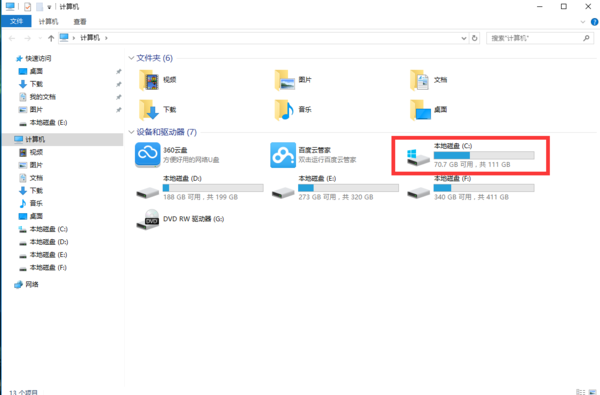600x395 pixels.
Task: Open the 音乐 folder icon
Action: click(x=284, y=110)
